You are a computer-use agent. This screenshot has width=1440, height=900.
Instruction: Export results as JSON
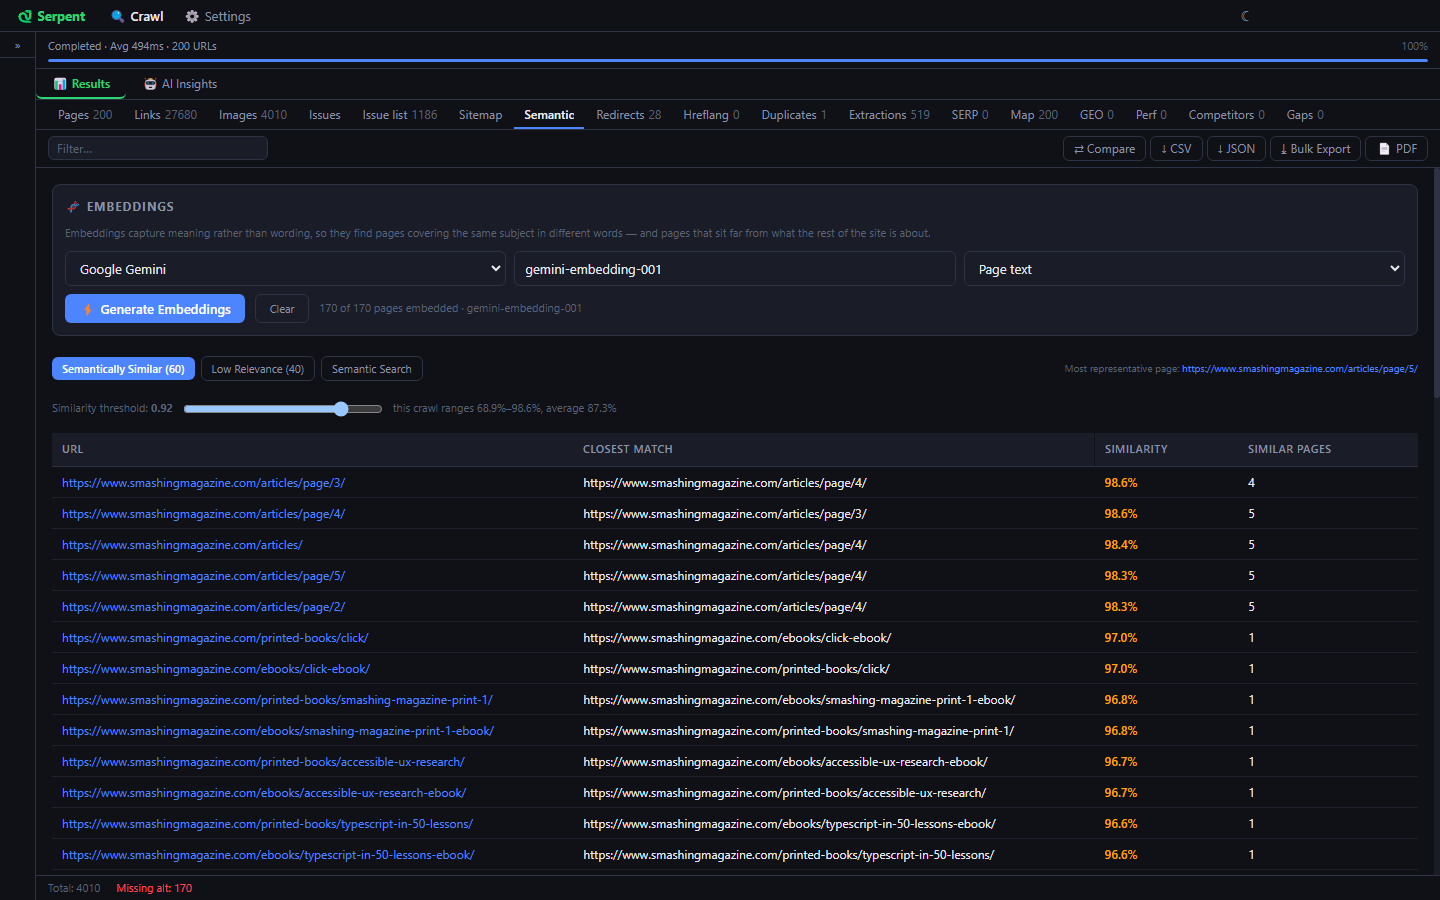click(1236, 149)
